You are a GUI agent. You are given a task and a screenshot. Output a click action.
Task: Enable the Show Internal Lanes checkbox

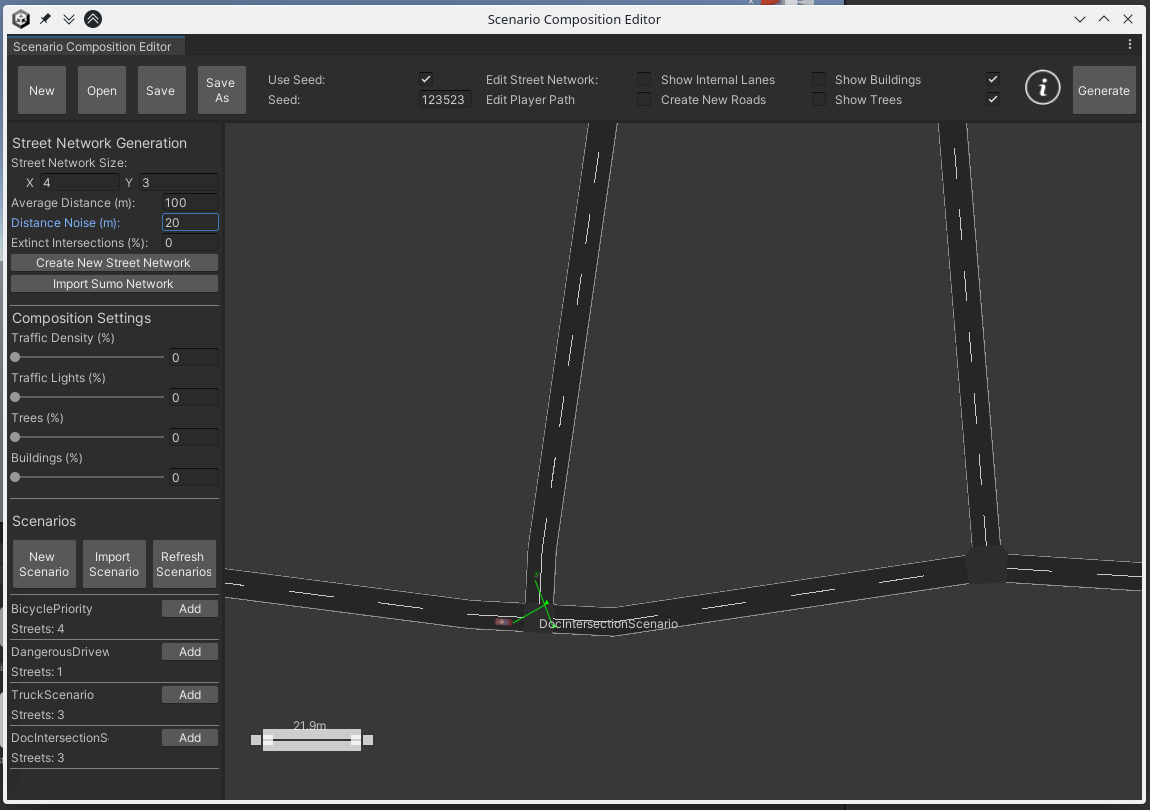coord(819,79)
